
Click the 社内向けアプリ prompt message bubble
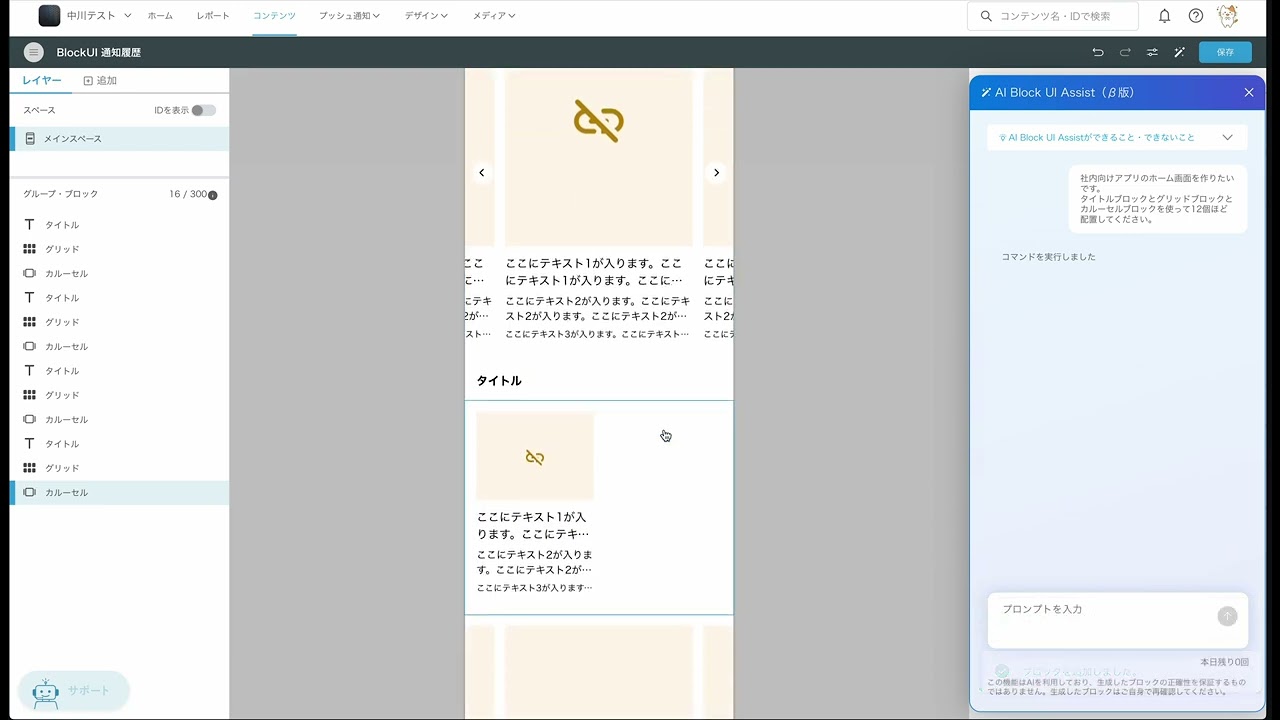[1158, 199]
